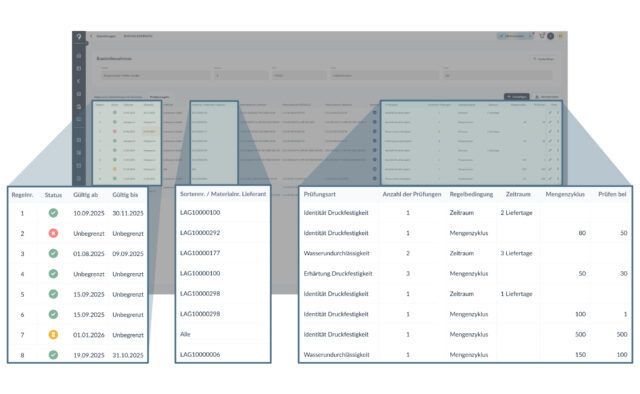The image size is (640, 394).
Task: Click the enlarged '1 Liefertage' cell
Action: (x=516, y=294)
